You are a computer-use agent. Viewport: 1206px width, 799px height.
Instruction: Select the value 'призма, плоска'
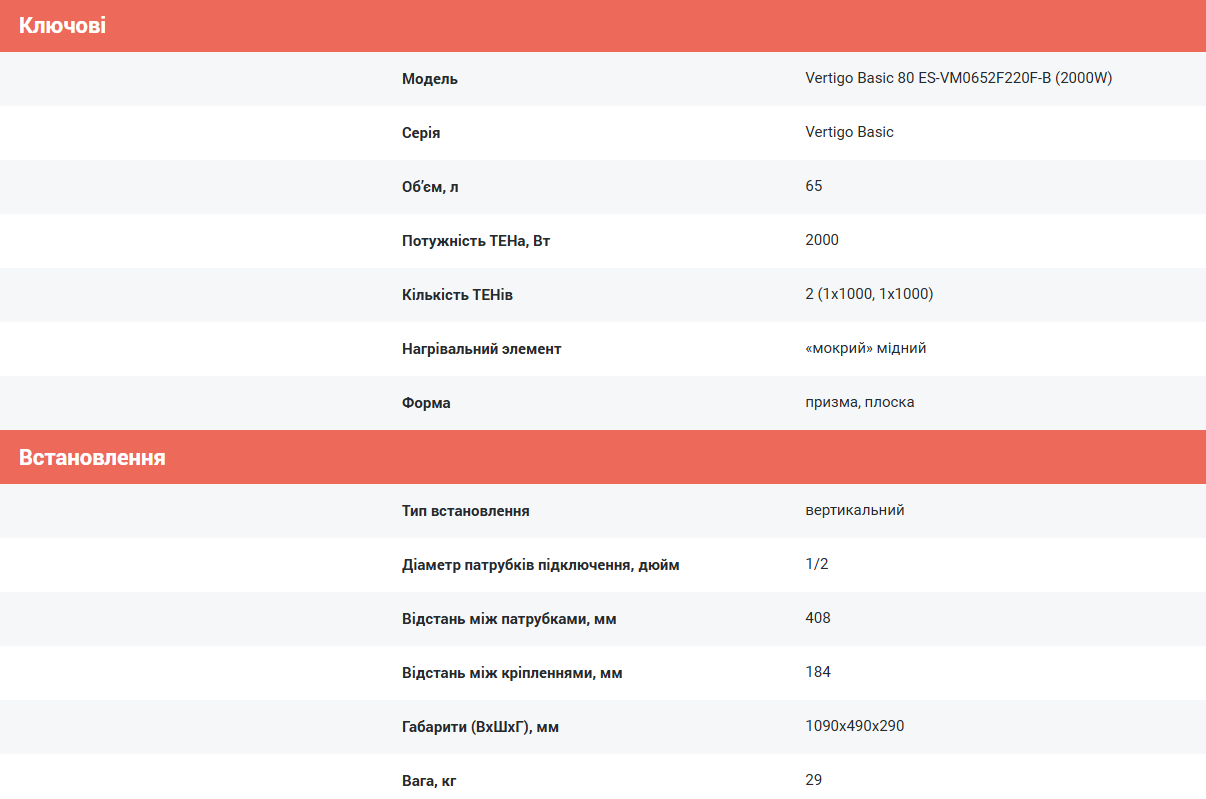[860, 402]
